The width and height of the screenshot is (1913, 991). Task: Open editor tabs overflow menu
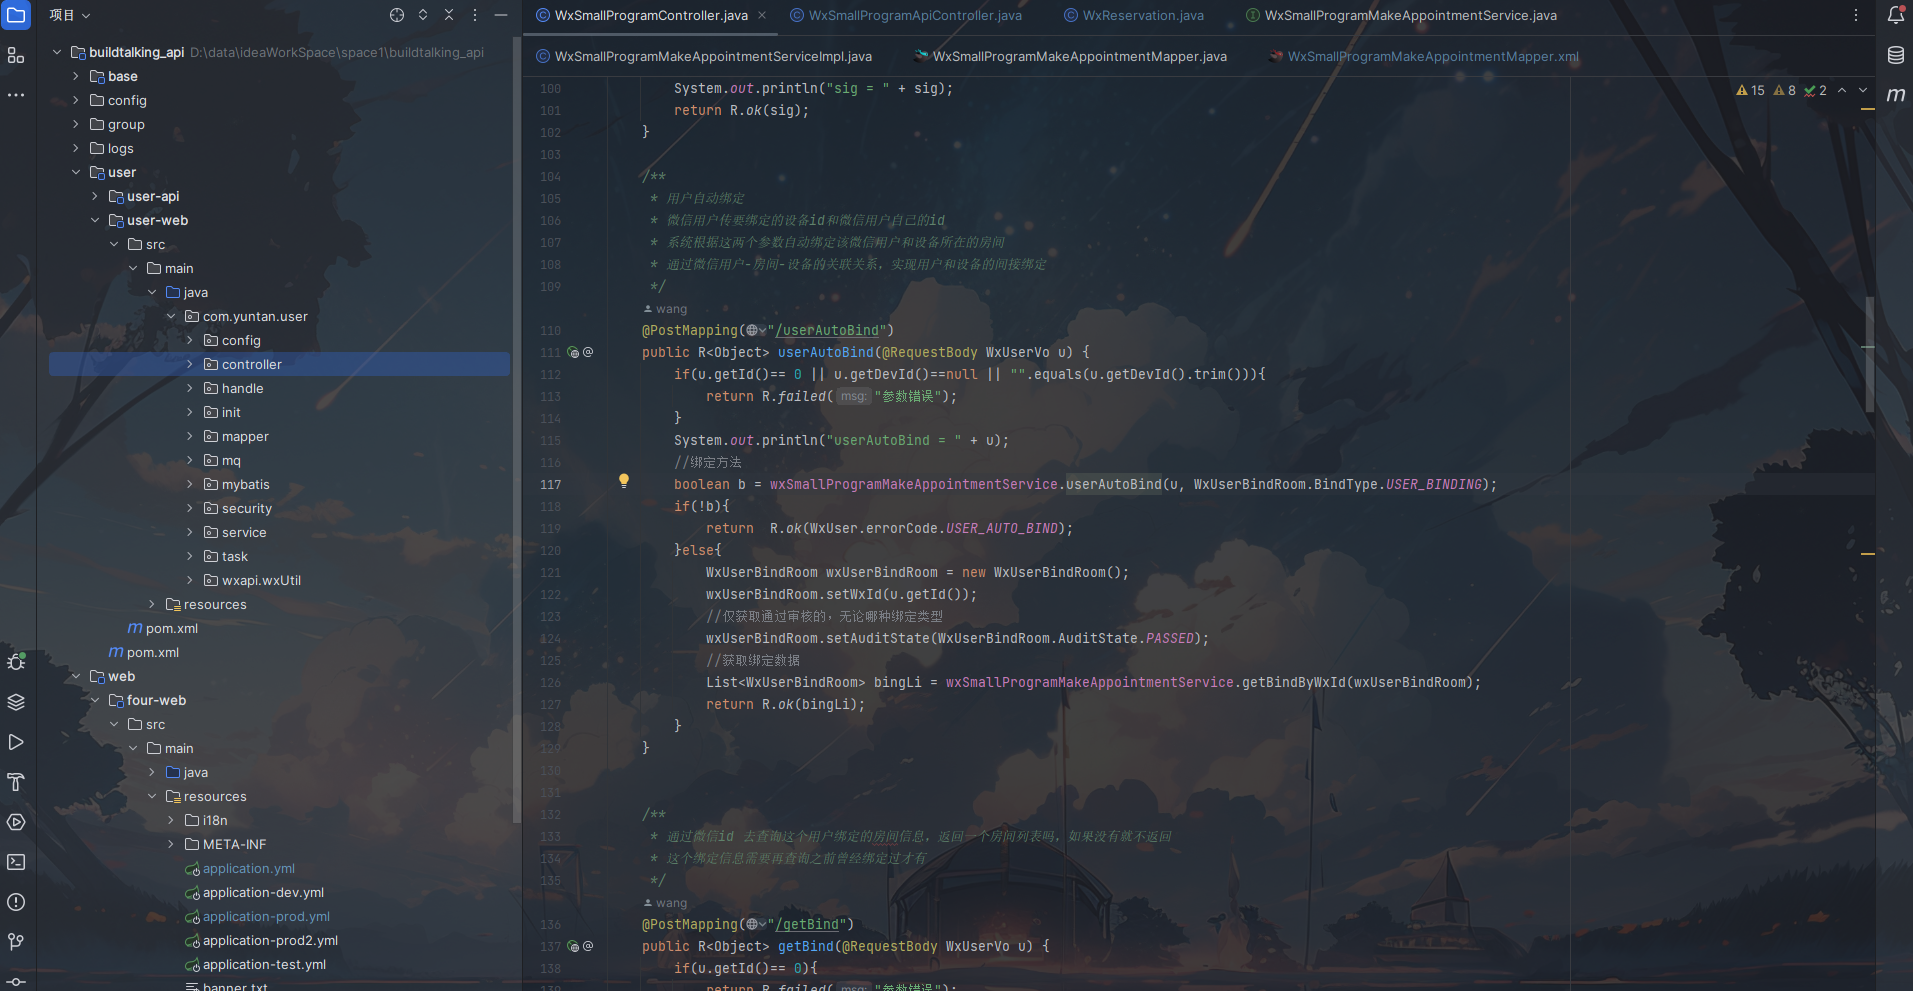[x=1856, y=15]
